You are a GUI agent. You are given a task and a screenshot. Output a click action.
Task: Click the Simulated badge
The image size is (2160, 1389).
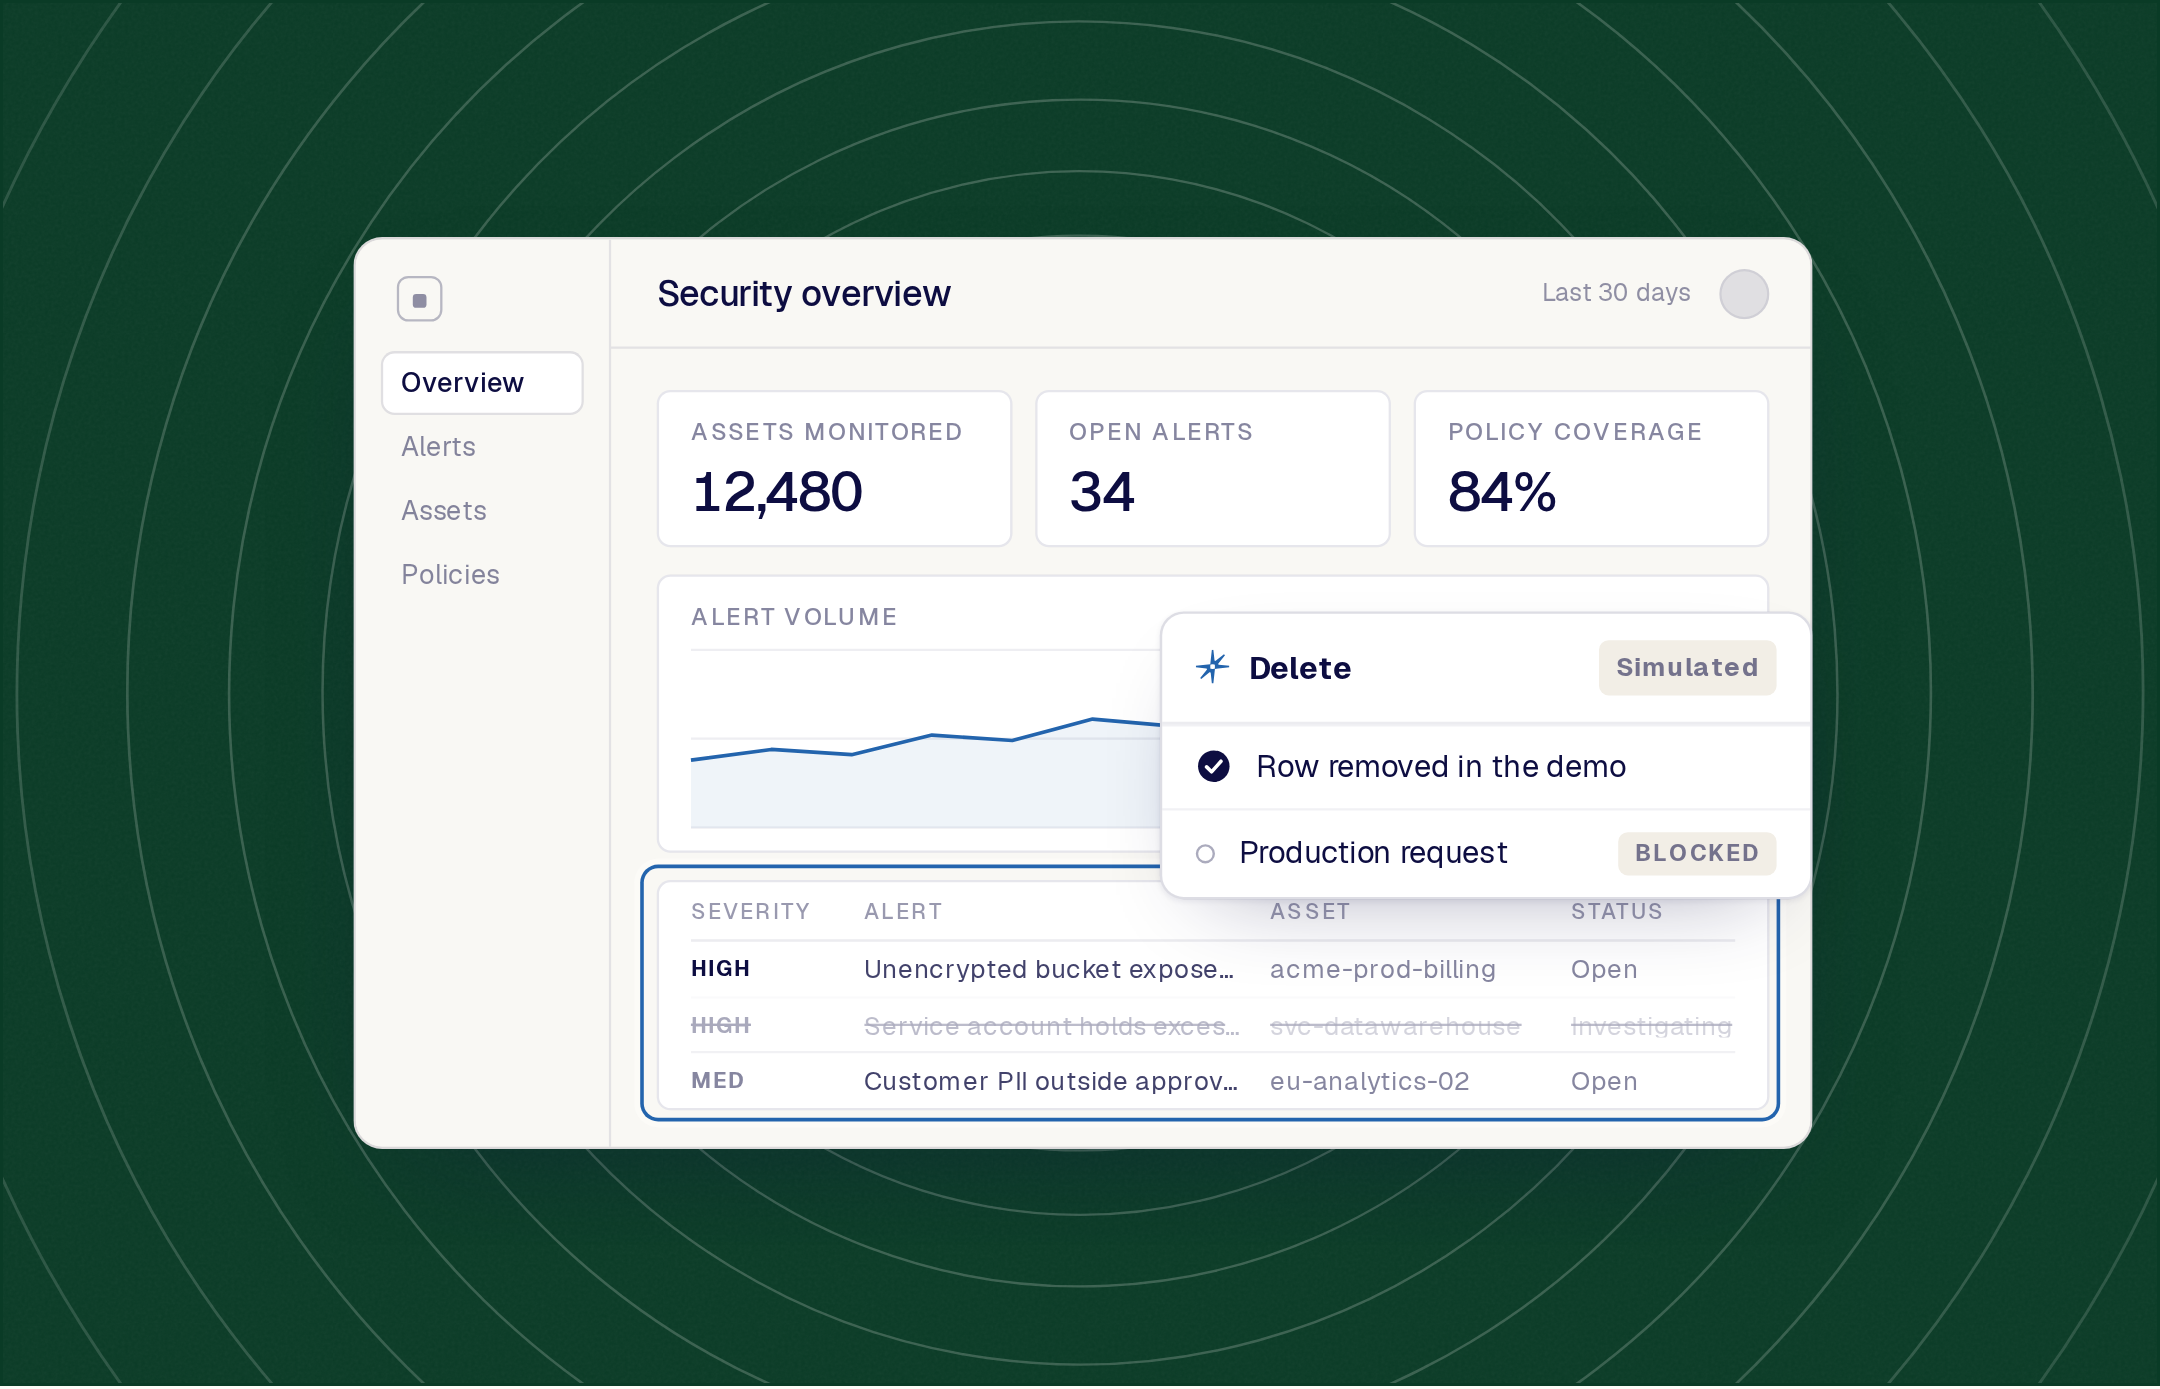1687,667
